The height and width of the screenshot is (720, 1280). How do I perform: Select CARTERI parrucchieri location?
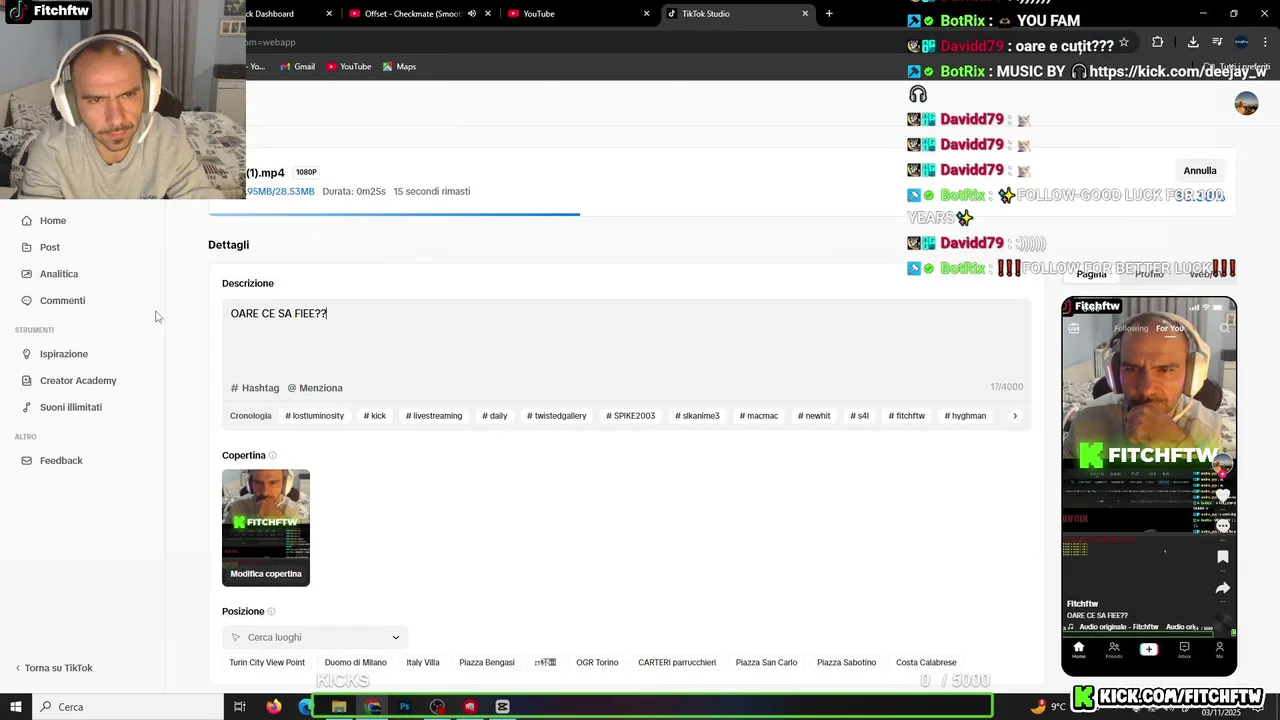click(677, 663)
